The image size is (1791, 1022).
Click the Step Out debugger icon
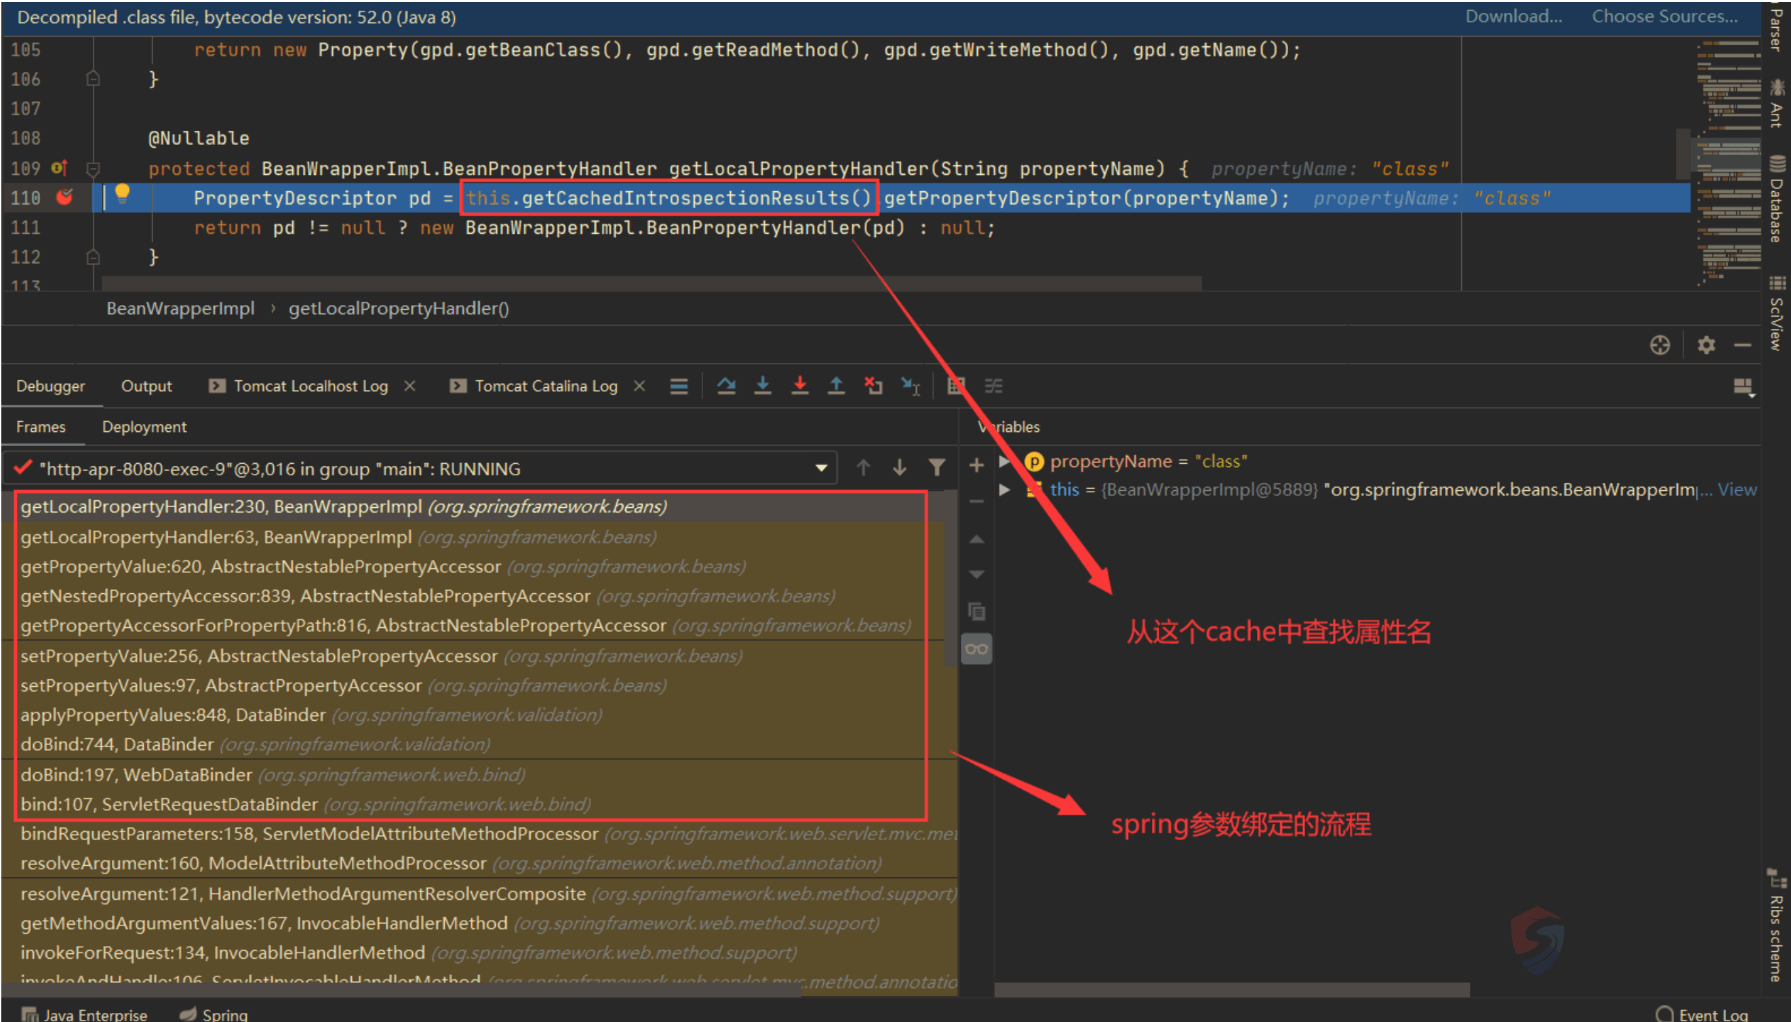836,386
